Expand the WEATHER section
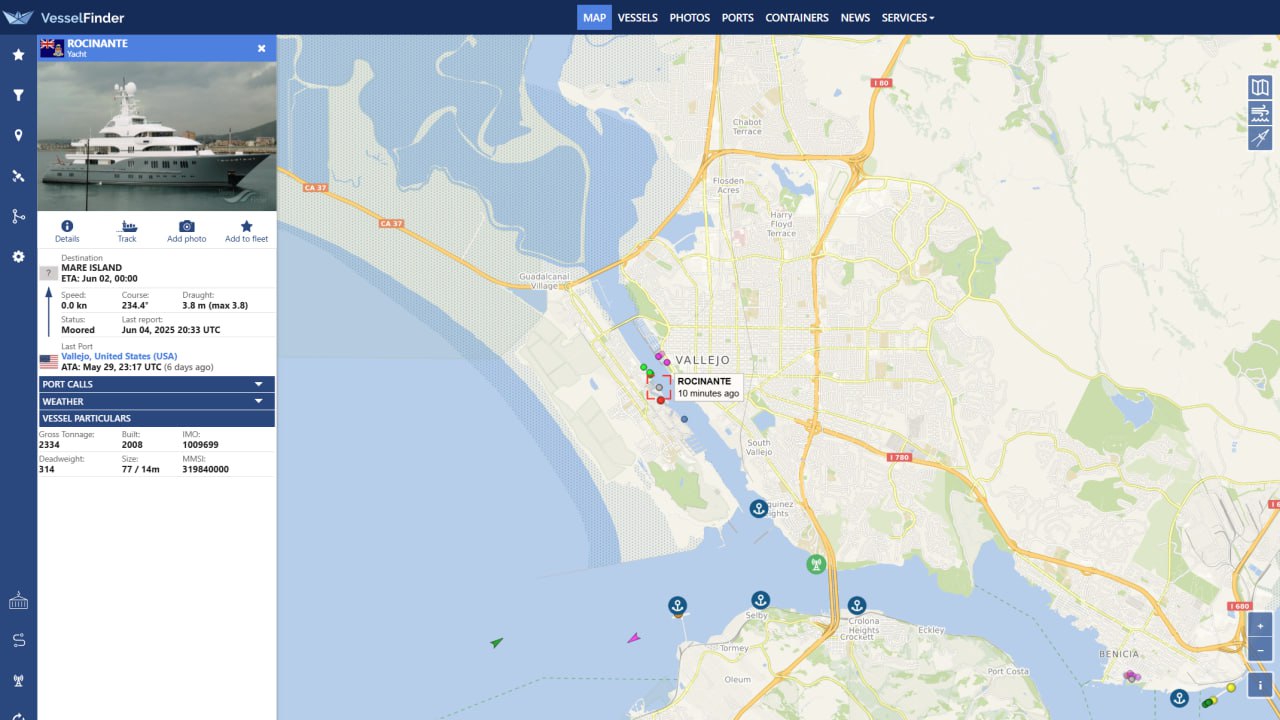 (156, 401)
